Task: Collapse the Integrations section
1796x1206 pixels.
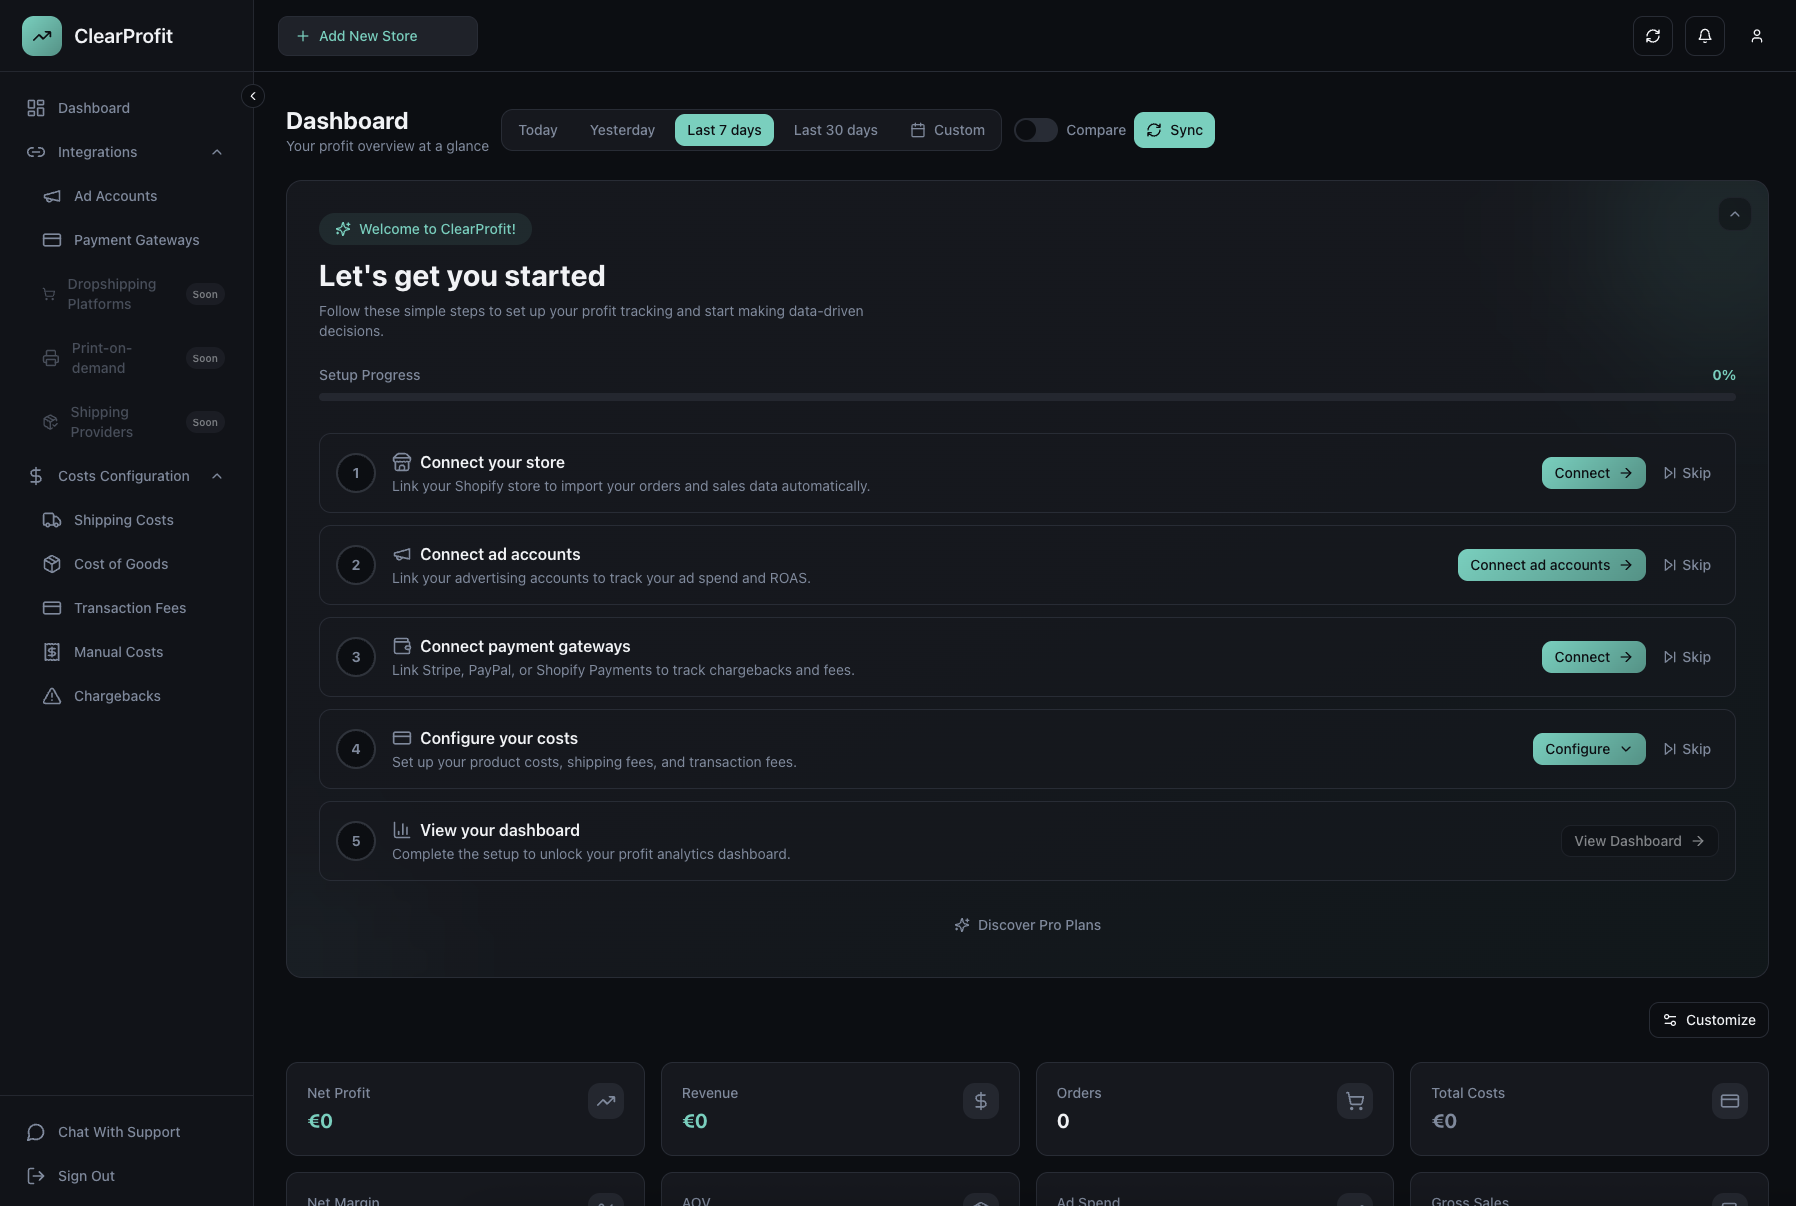Action: [x=217, y=152]
